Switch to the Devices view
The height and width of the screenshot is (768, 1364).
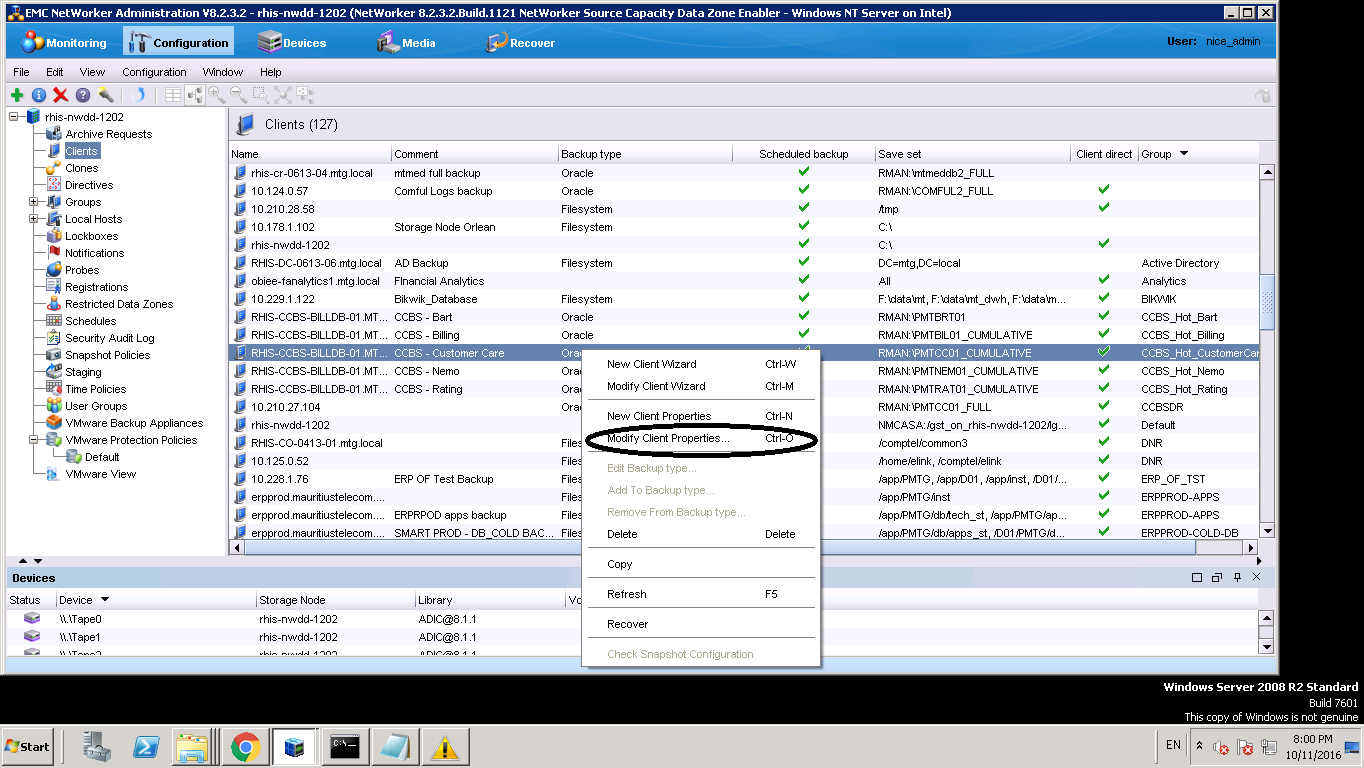pos(291,43)
